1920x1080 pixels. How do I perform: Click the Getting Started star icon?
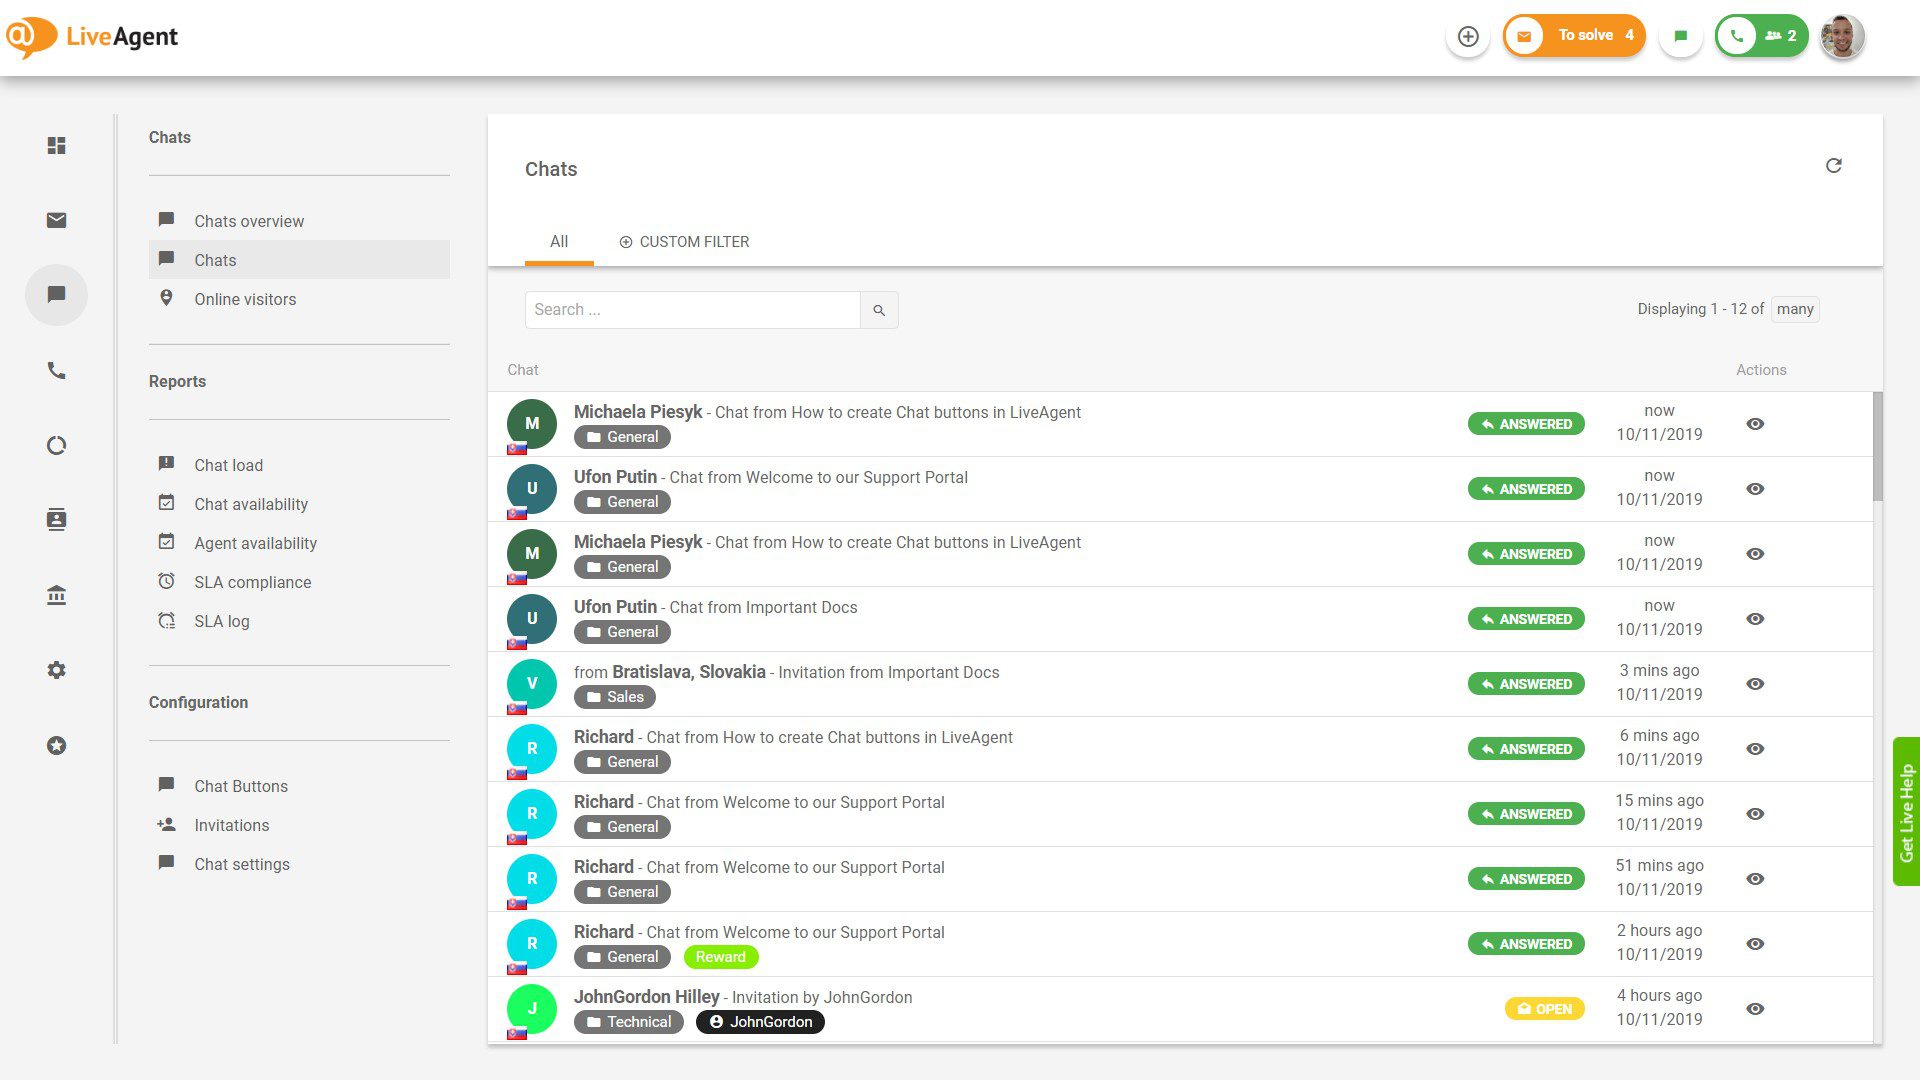tap(56, 745)
